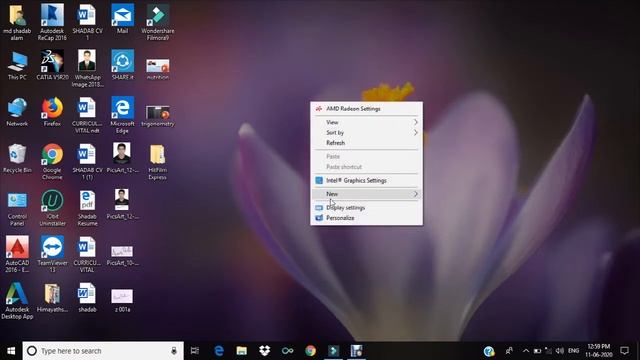This screenshot has width=640, height=360.
Task: Click the ENG language indicator
Action: click(x=573, y=351)
